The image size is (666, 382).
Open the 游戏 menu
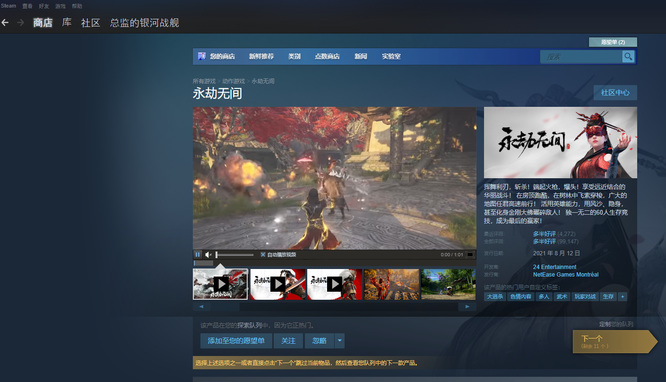[x=60, y=6]
